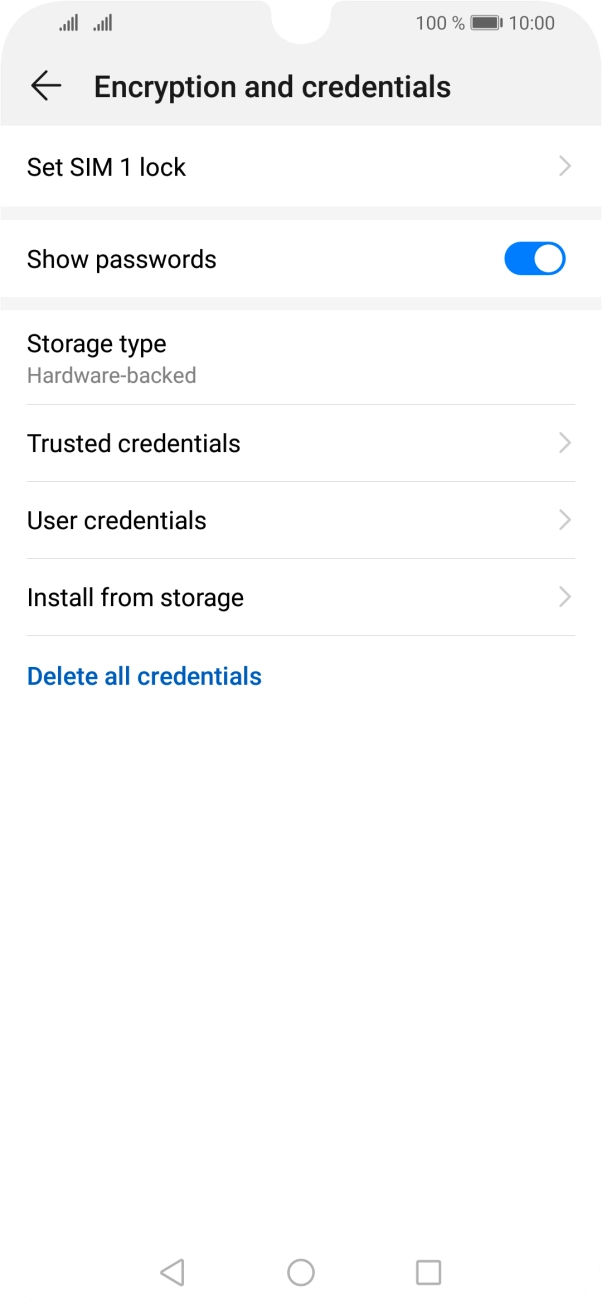Select User credentials entry
The width and height of the screenshot is (602, 1306).
(117, 520)
